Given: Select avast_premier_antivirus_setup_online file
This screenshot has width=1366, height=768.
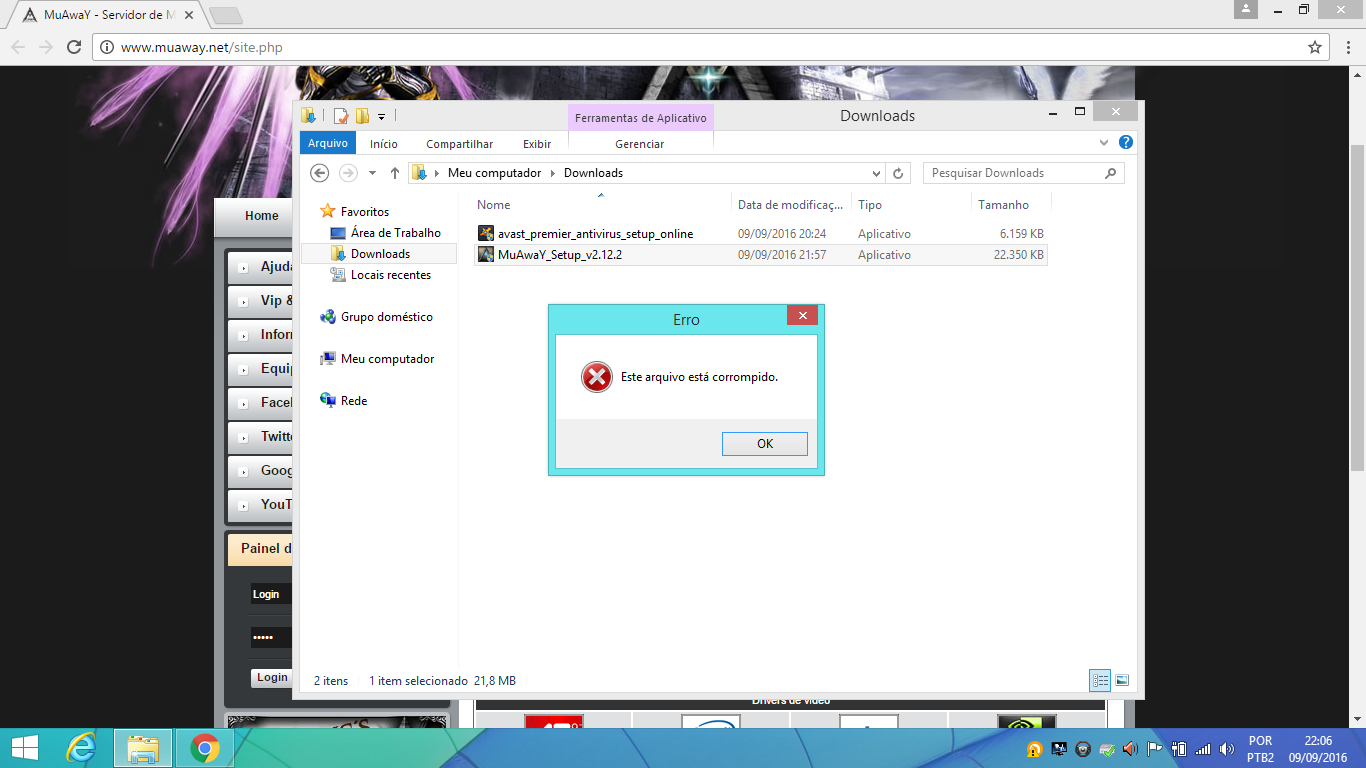Looking at the screenshot, I should click(x=595, y=234).
